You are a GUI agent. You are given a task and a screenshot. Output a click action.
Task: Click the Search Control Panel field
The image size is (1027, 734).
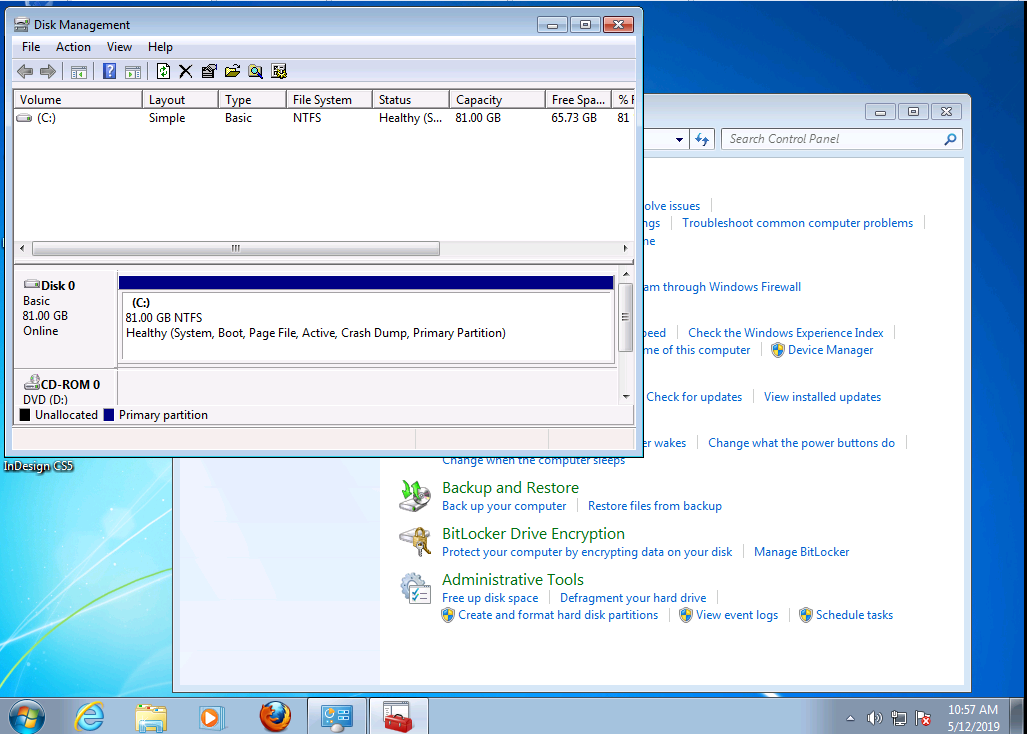tap(833, 139)
